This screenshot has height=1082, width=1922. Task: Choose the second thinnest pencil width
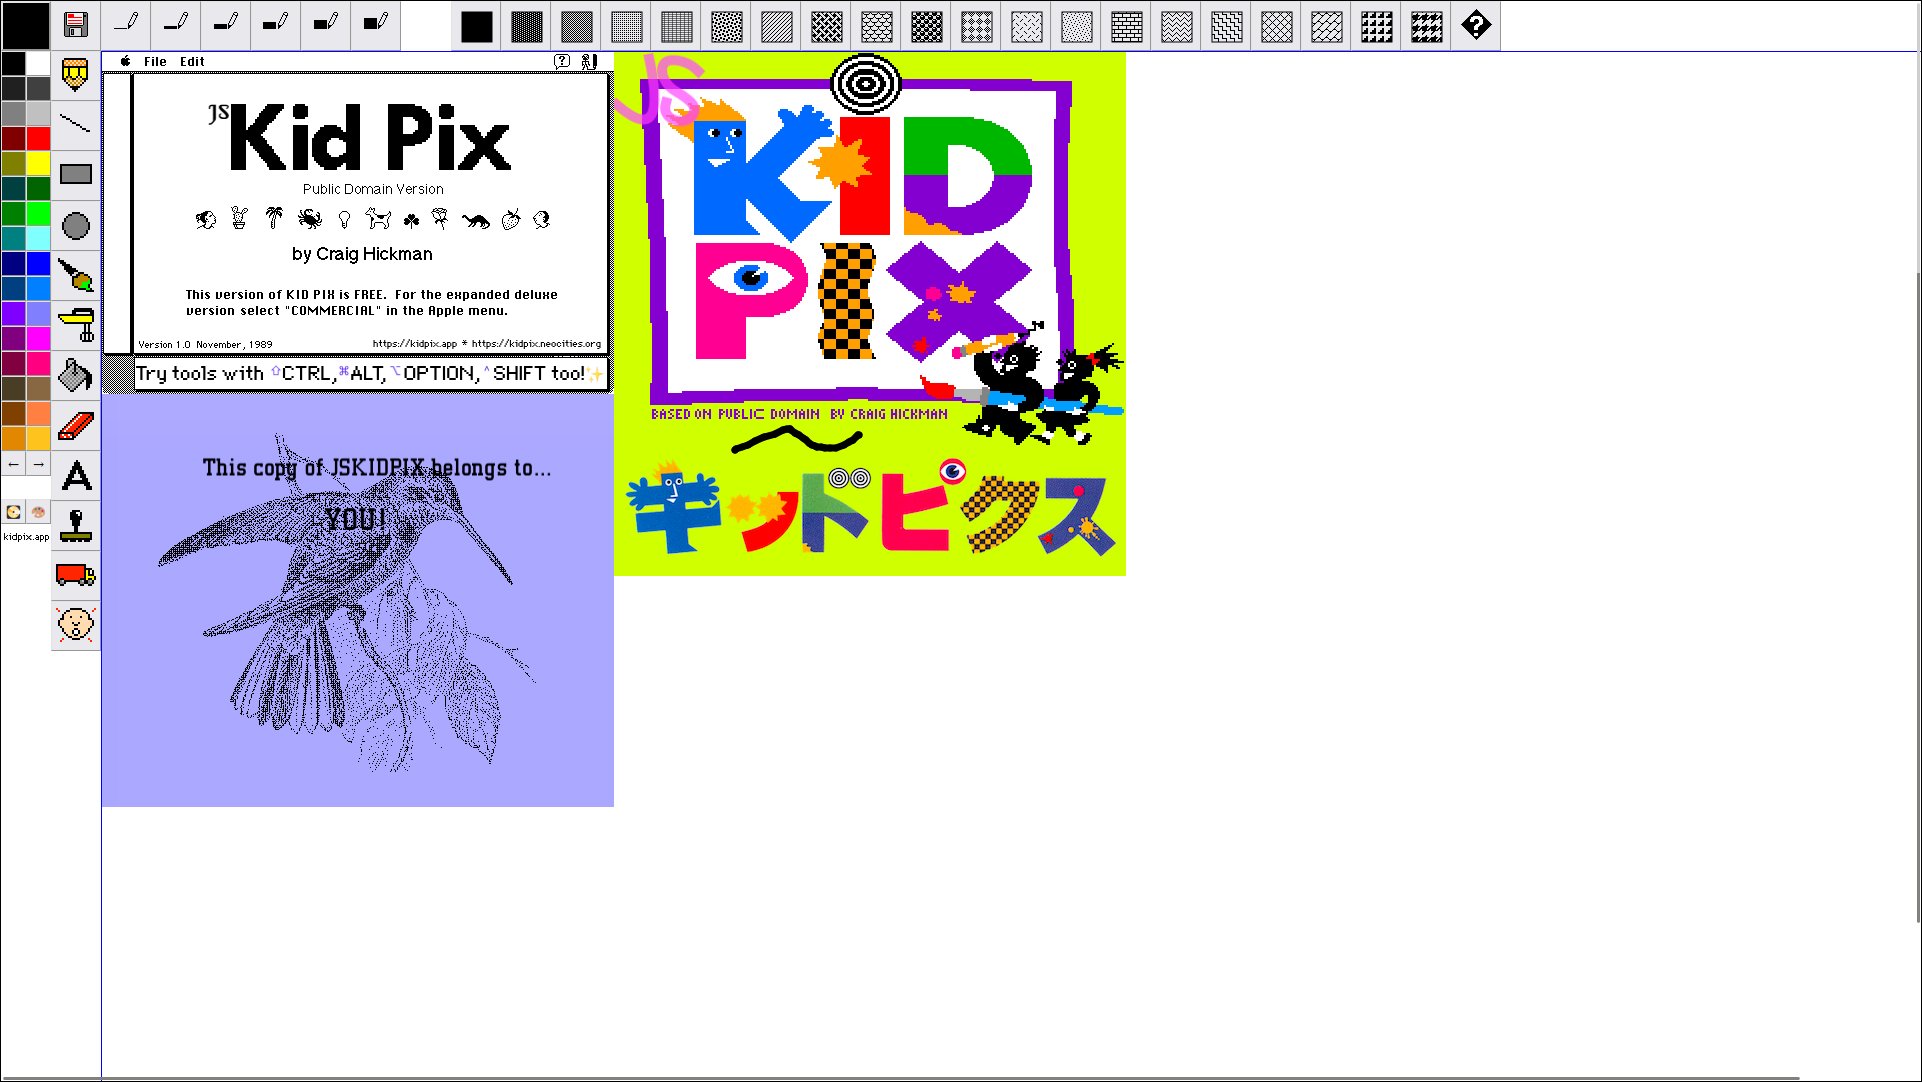point(176,25)
